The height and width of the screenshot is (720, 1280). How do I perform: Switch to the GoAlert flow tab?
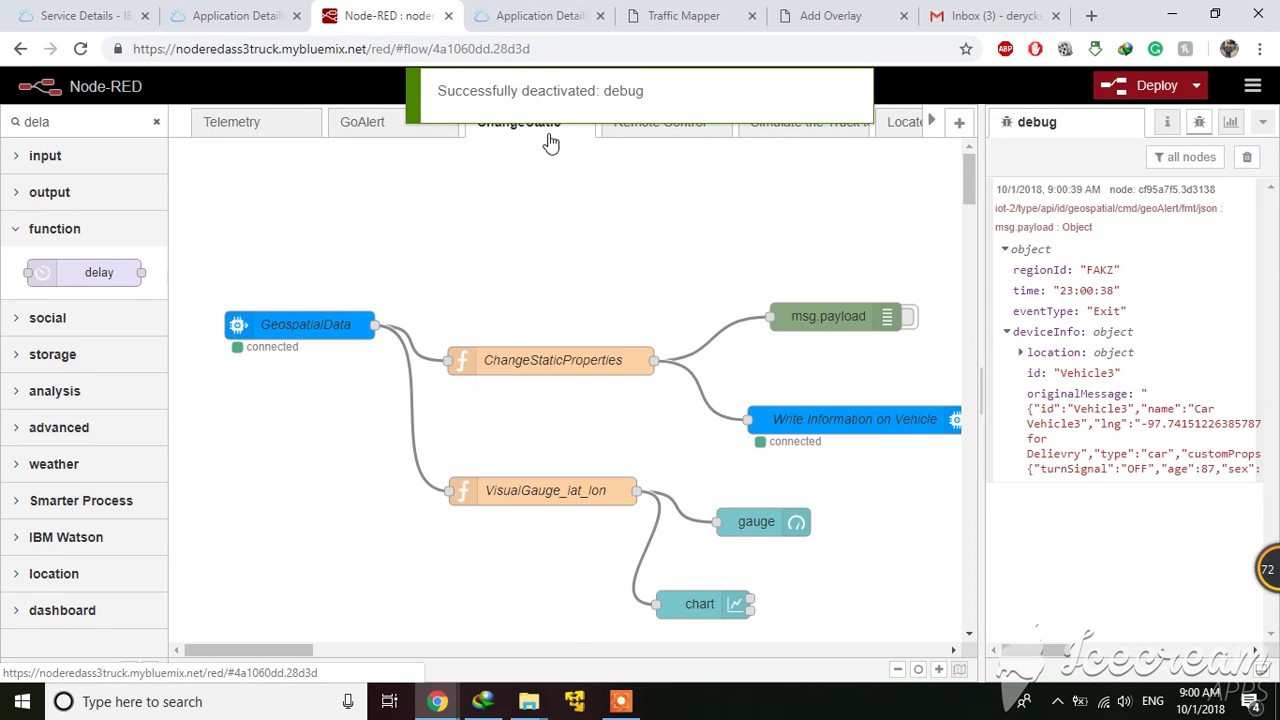(x=392, y=122)
